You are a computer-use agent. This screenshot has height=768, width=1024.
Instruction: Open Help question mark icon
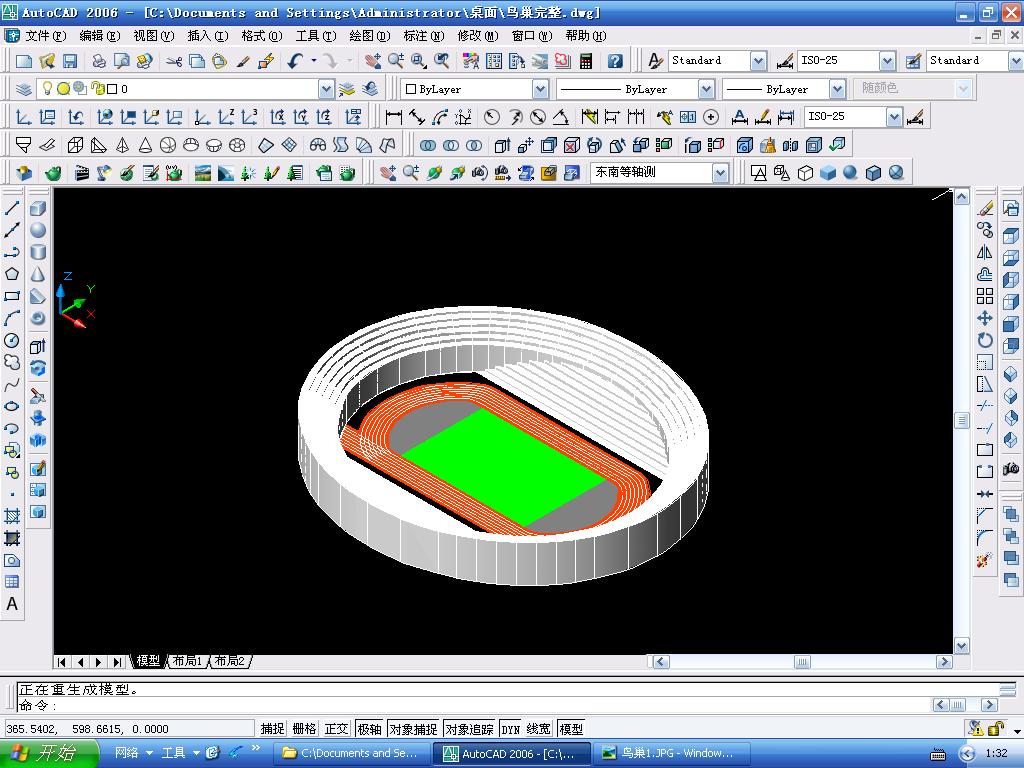click(615, 61)
